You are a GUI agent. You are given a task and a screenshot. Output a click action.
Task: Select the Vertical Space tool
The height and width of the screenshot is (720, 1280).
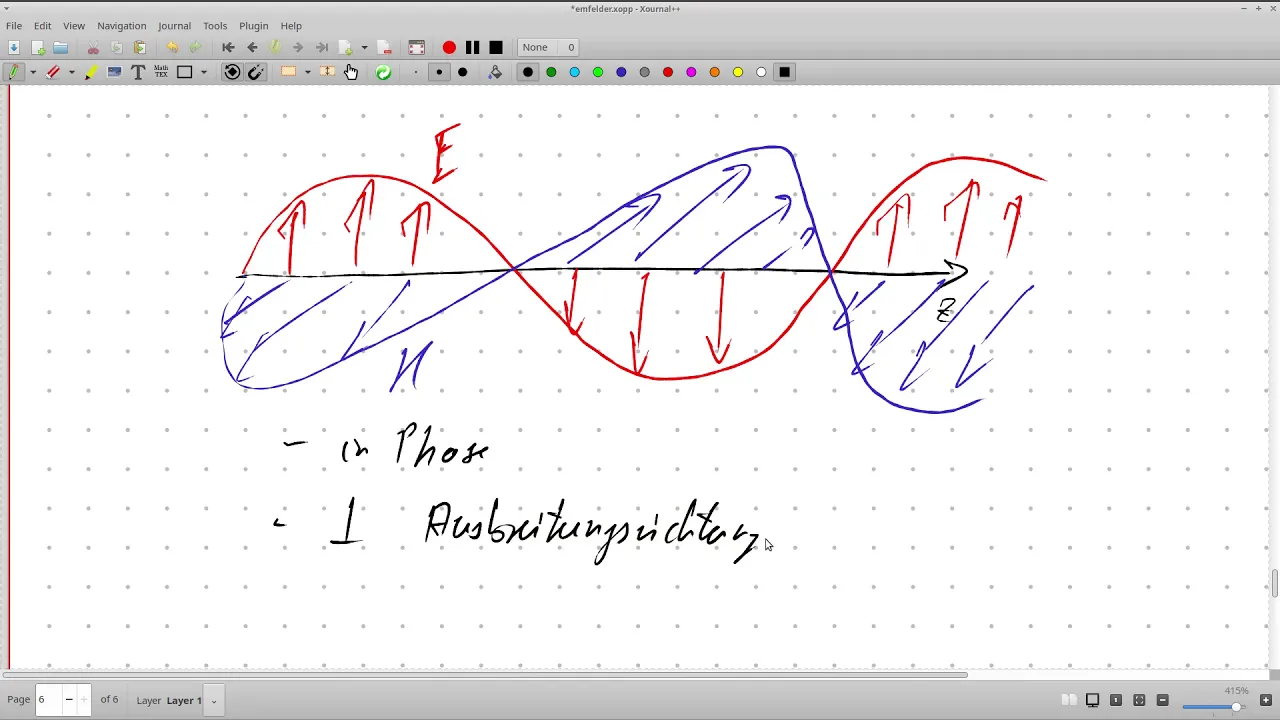(x=327, y=72)
